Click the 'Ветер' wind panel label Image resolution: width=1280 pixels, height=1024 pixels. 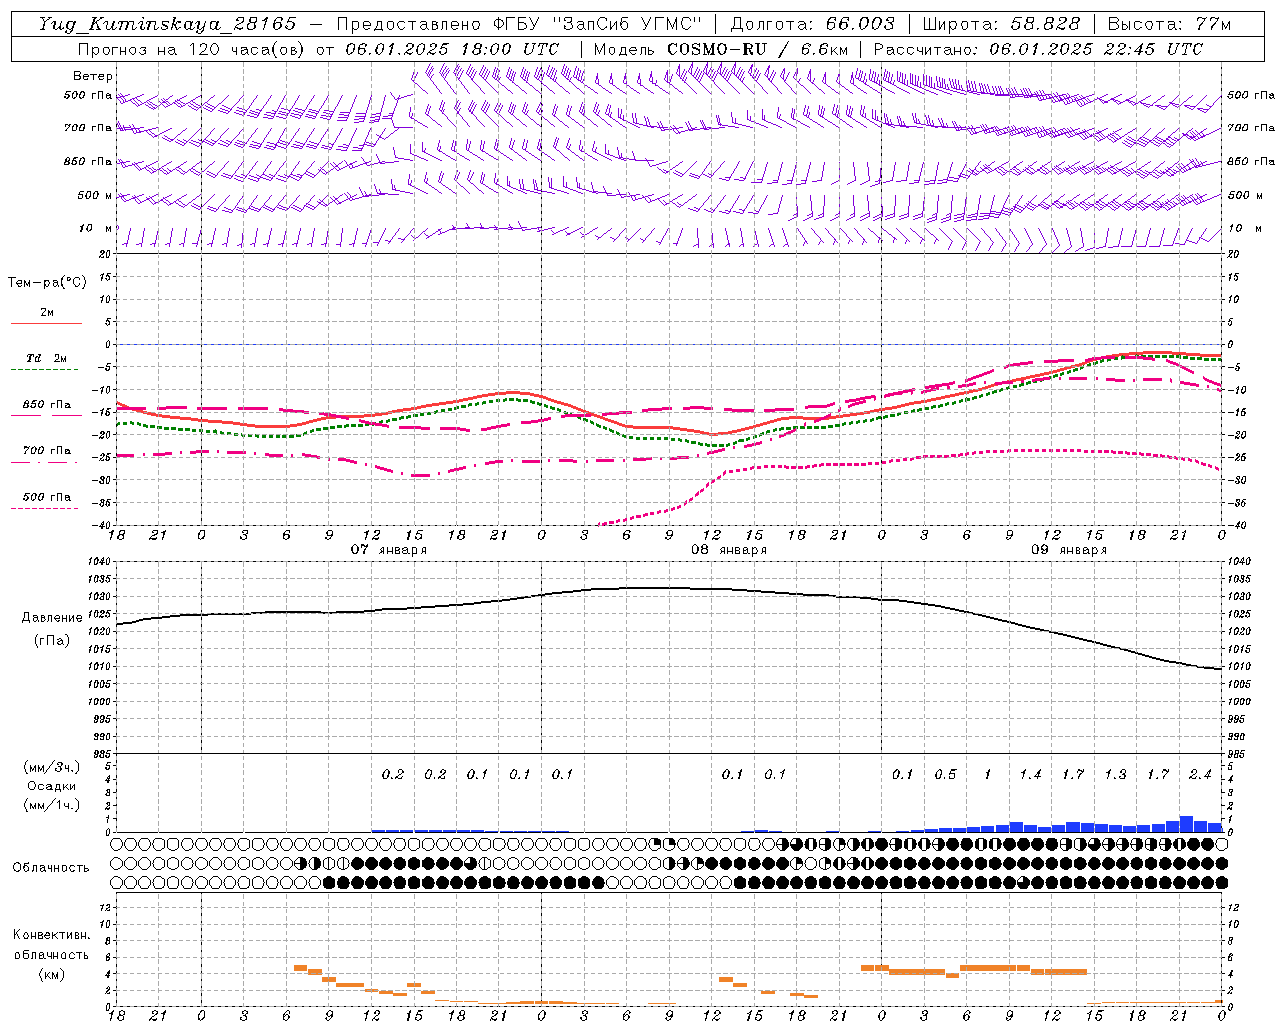click(x=93, y=76)
